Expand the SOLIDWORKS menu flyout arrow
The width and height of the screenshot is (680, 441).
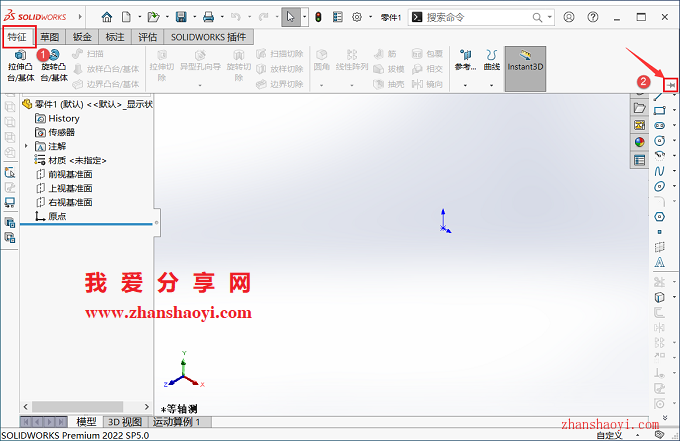coord(80,17)
